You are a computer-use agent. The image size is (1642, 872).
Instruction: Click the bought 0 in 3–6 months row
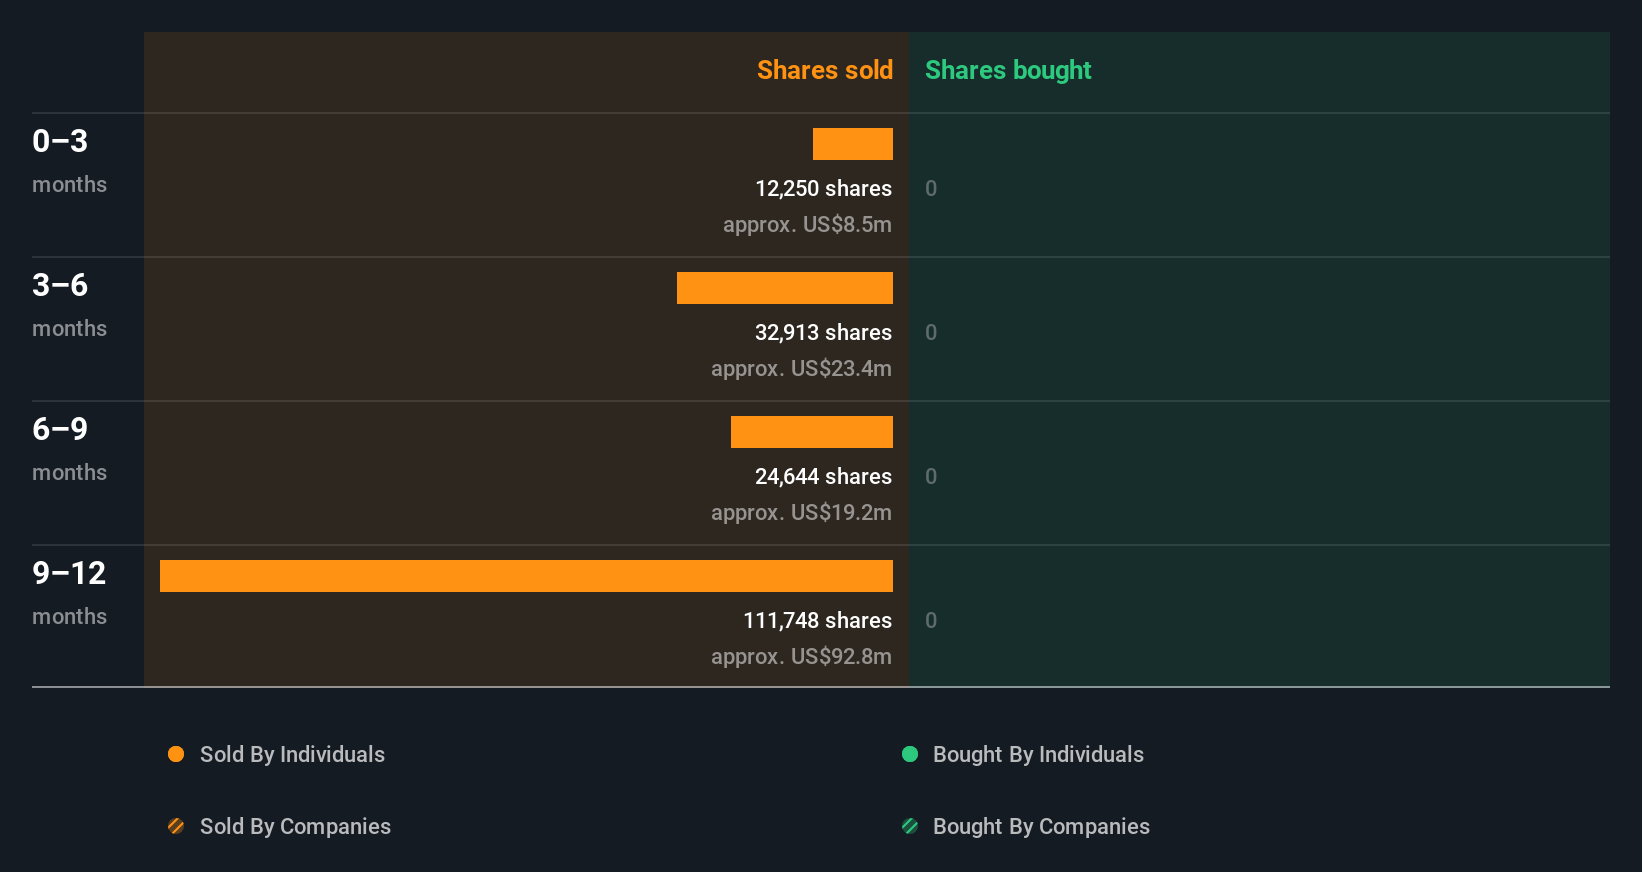pos(931,332)
